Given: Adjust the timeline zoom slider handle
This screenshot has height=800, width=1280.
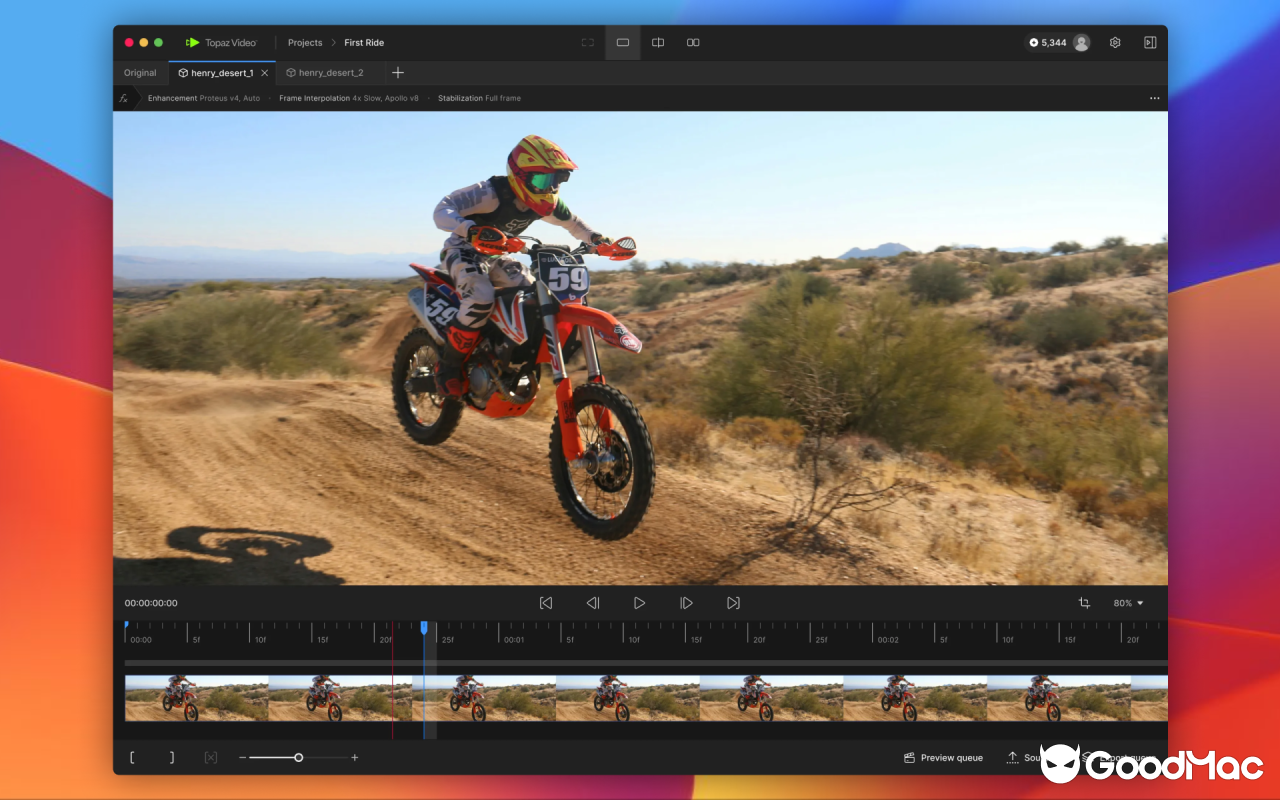Looking at the screenshot, I should click(x=298, y=757).
